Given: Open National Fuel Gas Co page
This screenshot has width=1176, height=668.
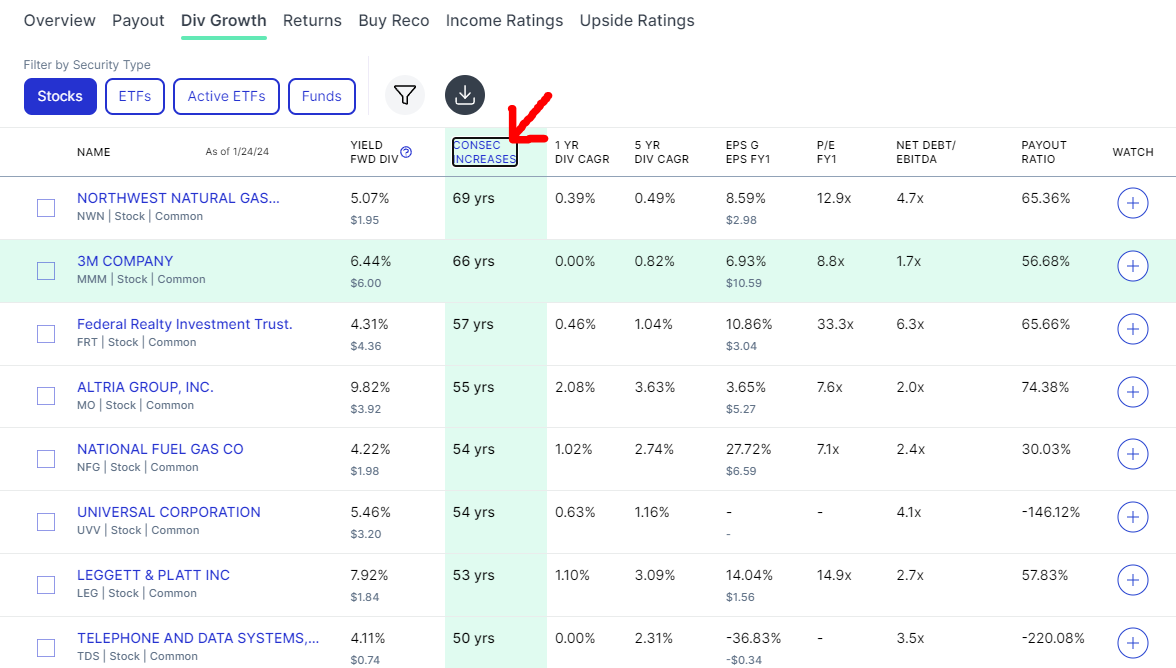Looking at the screenshot, I should 160,449.
